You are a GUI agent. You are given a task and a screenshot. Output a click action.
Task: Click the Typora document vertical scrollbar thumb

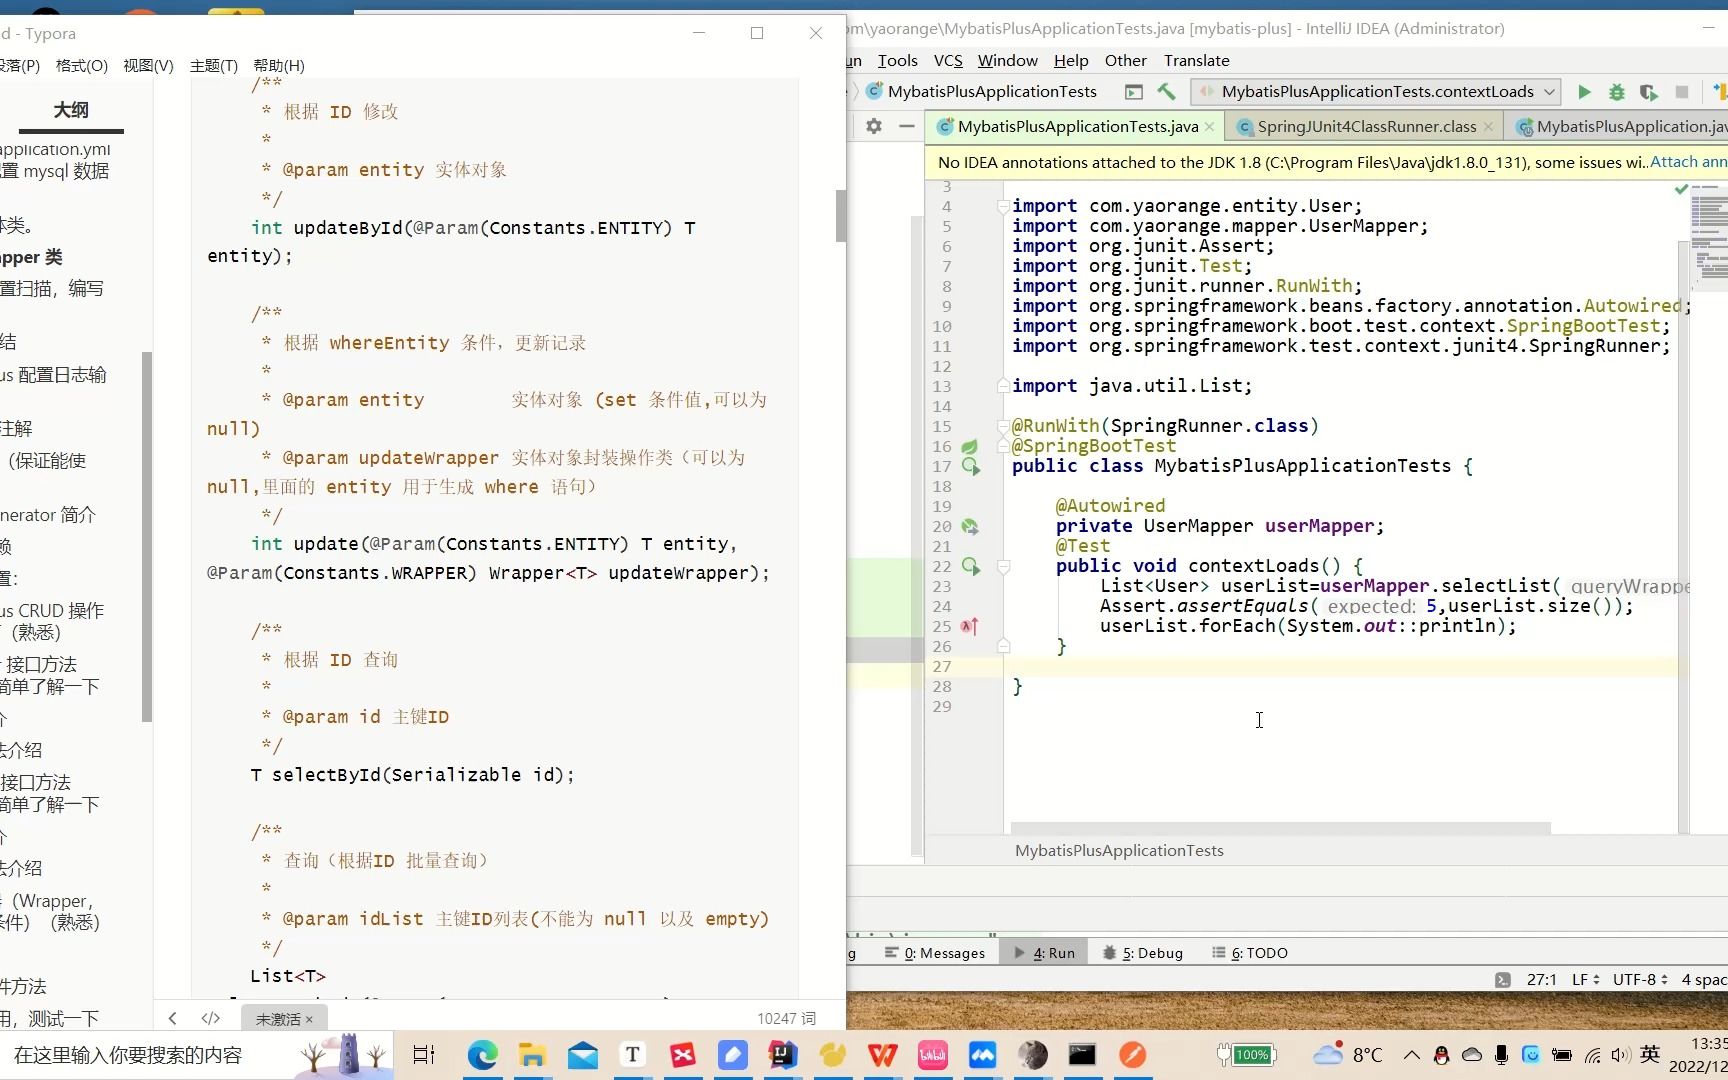pos(841,215)
